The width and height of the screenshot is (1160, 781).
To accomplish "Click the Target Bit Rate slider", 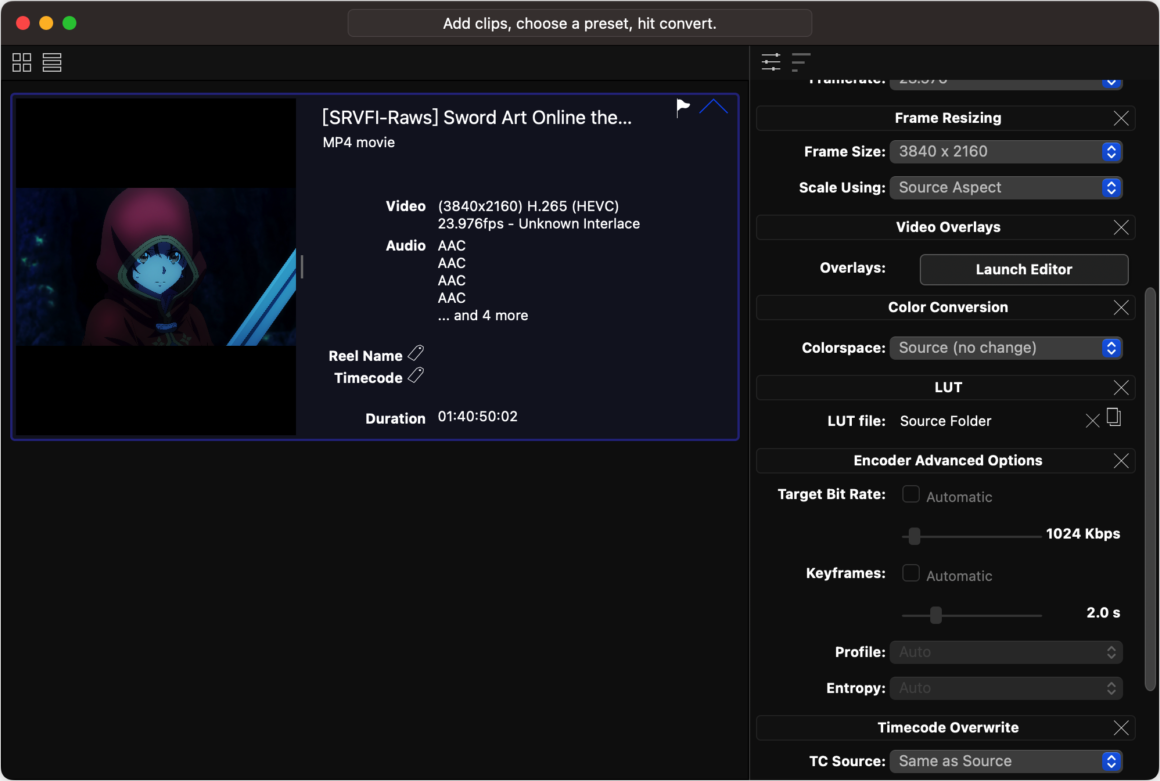I will (971, 536).
